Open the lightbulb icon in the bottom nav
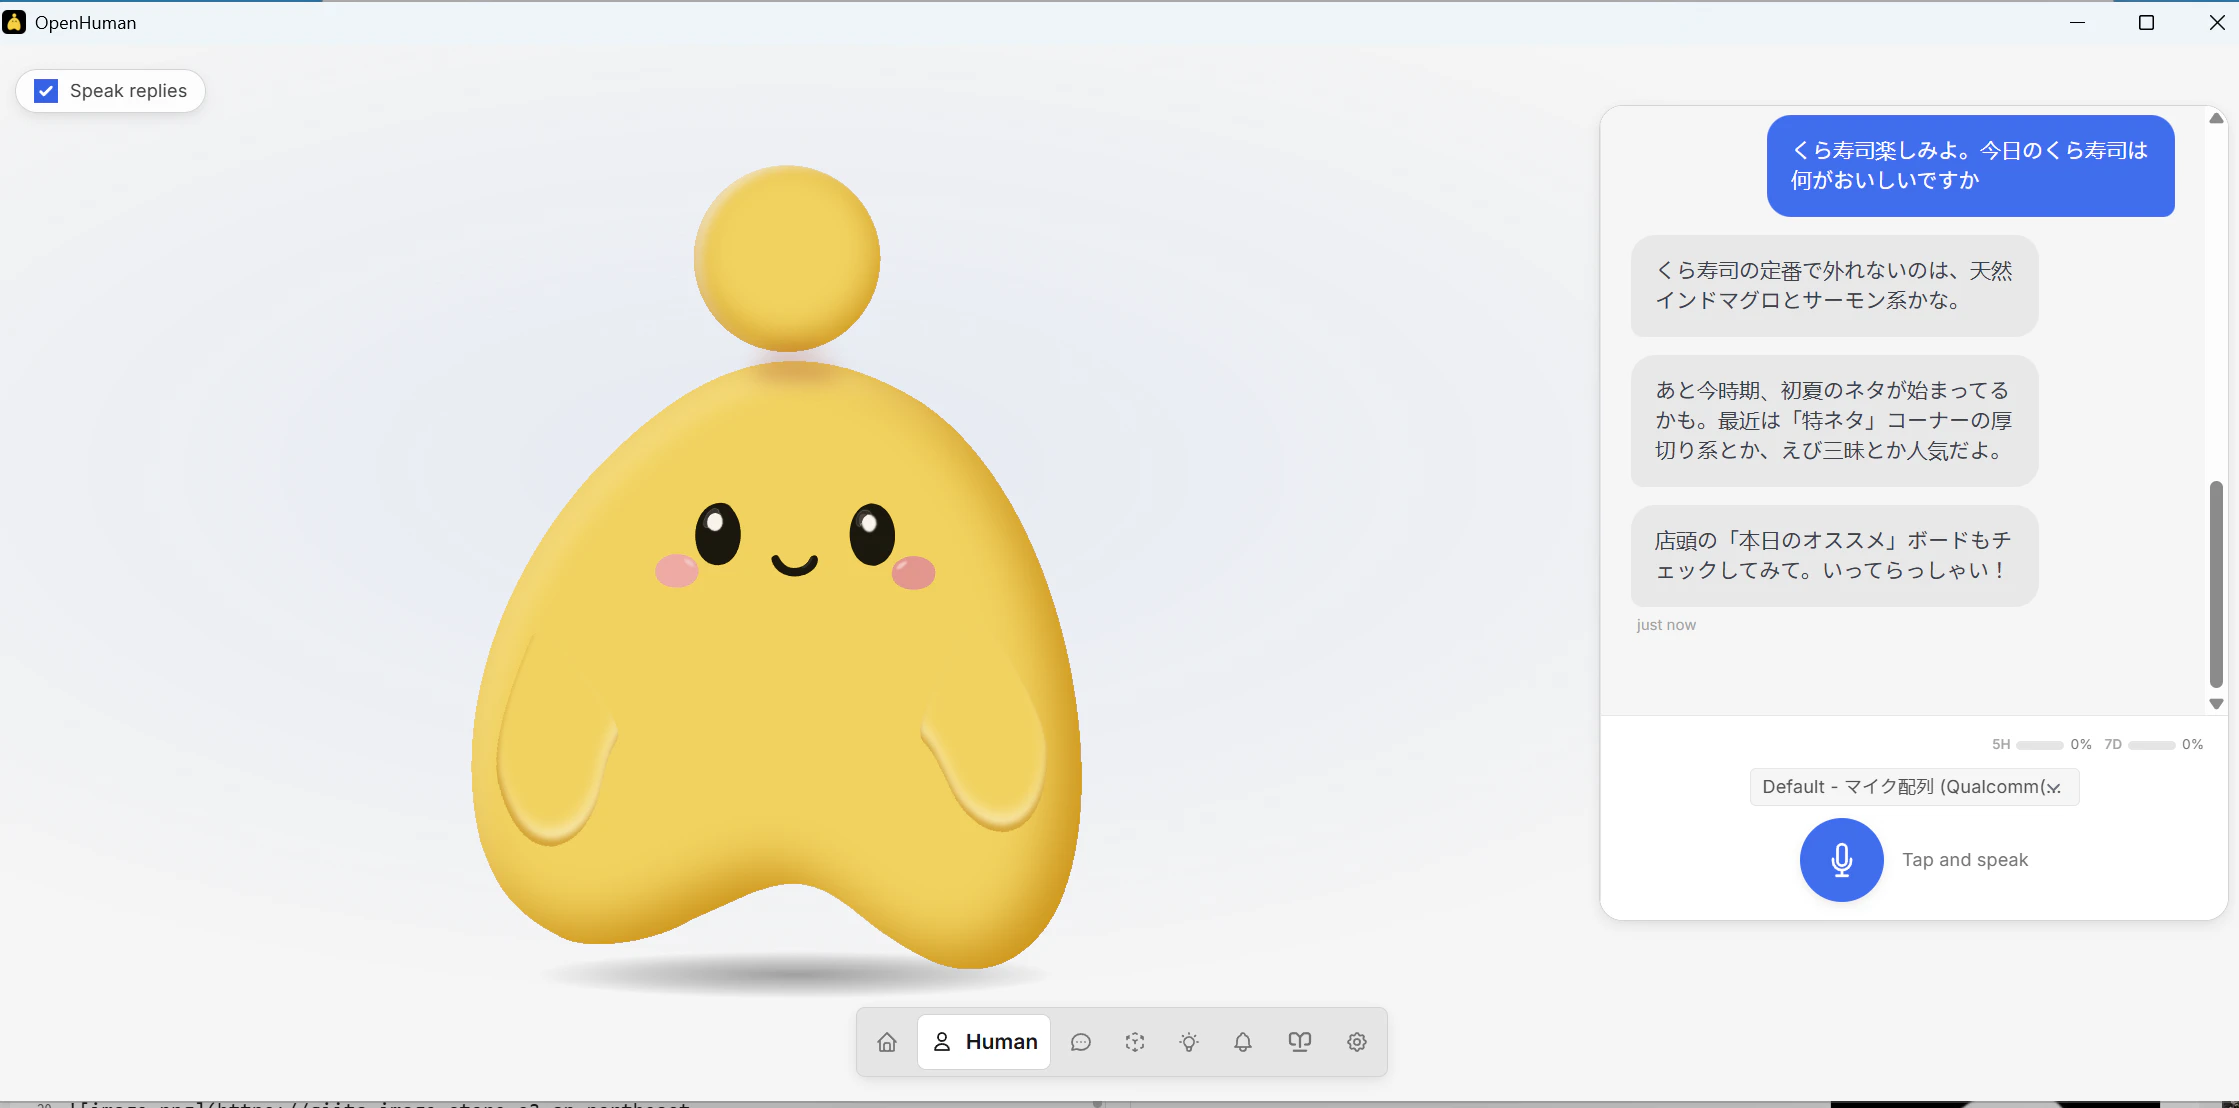Screen dimensions: 2239x1108 [1189, 1042]
